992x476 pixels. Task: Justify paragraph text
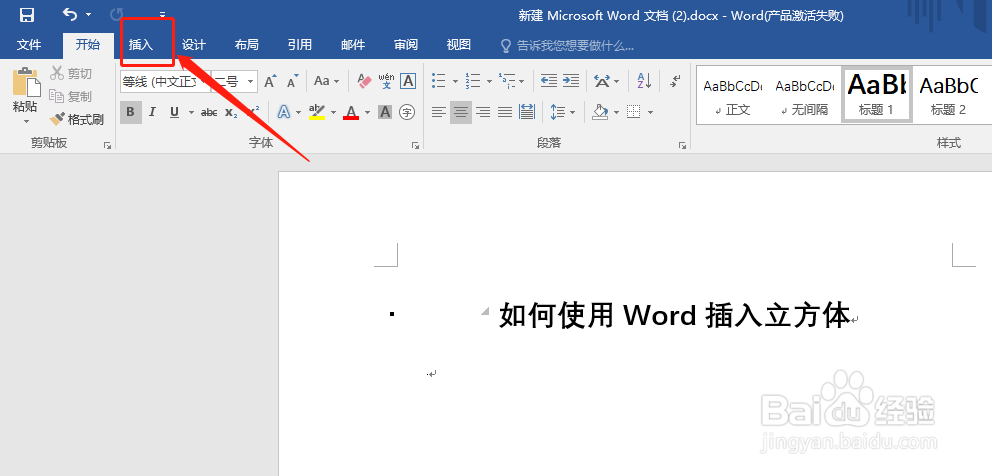point(505,112)
